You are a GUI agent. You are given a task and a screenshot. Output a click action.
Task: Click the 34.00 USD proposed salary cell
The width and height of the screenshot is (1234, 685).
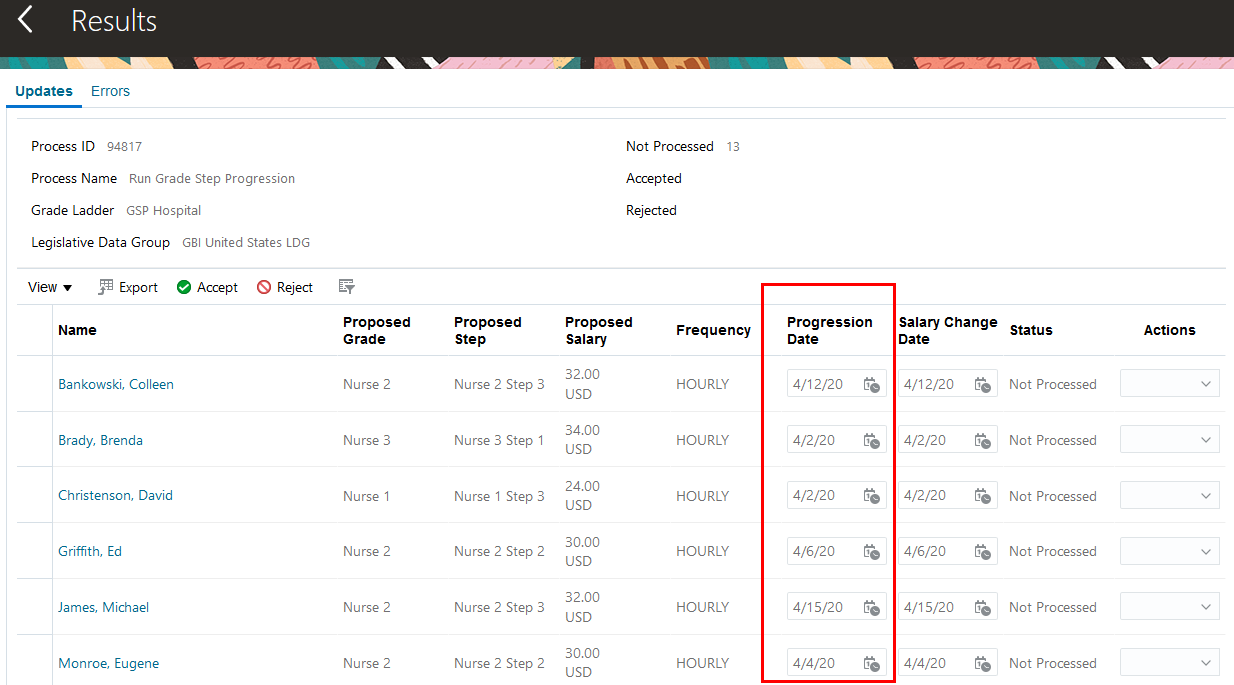point(582,440)
